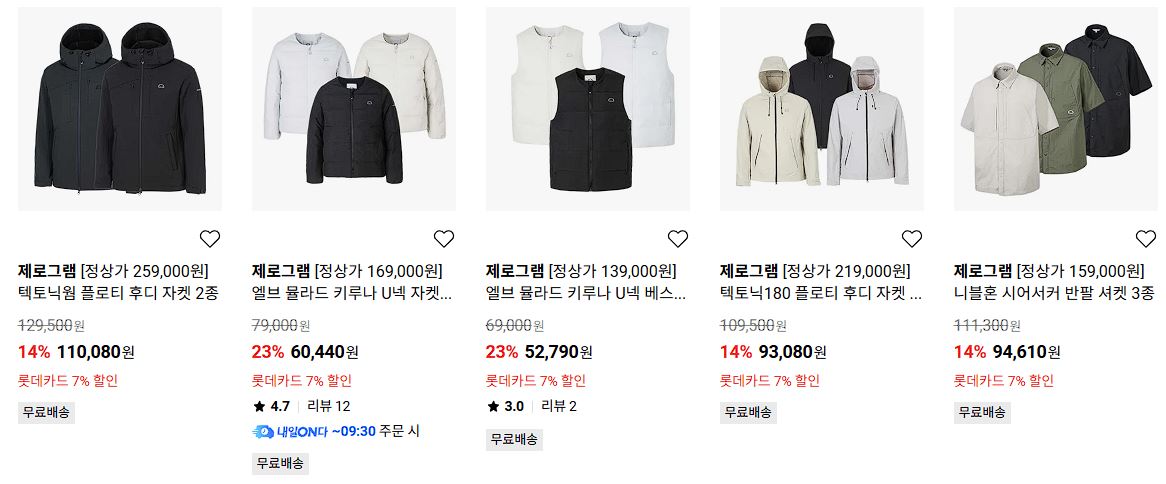Add 텍토닉180 플로티 후디 자켓 to wishlist
1166x484 pixels.
[912, 239]
